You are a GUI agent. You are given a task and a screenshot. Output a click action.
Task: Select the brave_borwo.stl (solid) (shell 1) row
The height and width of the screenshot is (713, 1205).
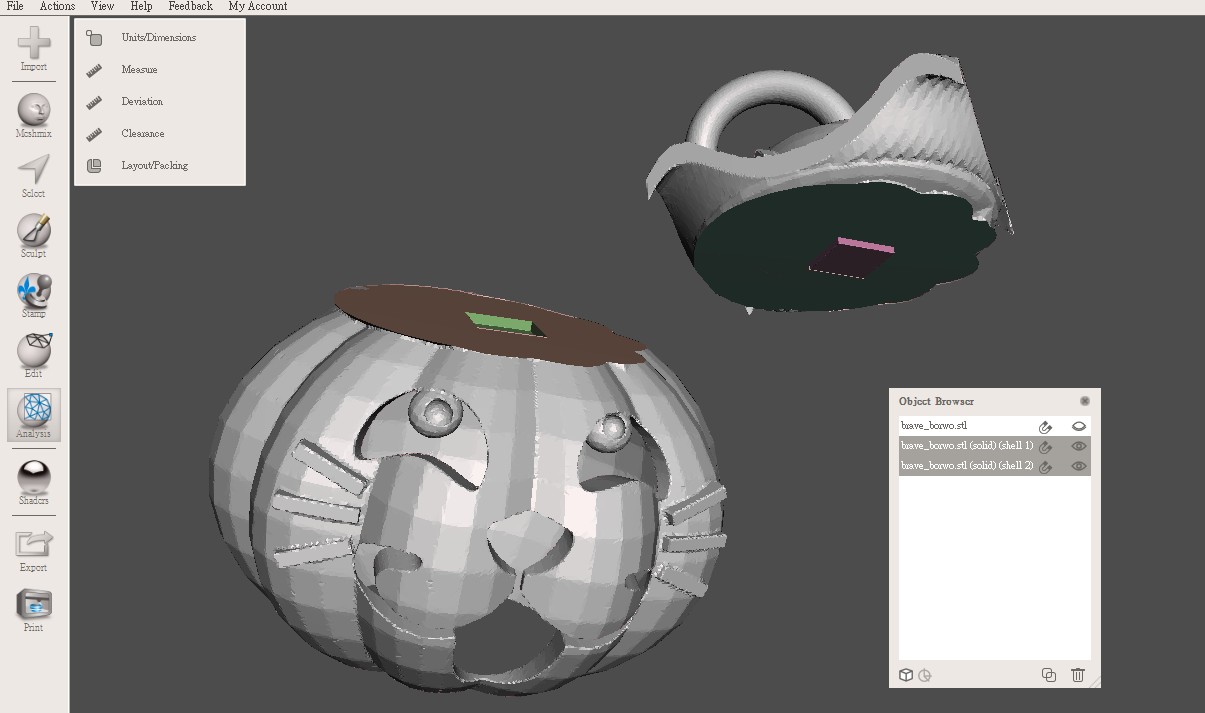pos(994,446)
